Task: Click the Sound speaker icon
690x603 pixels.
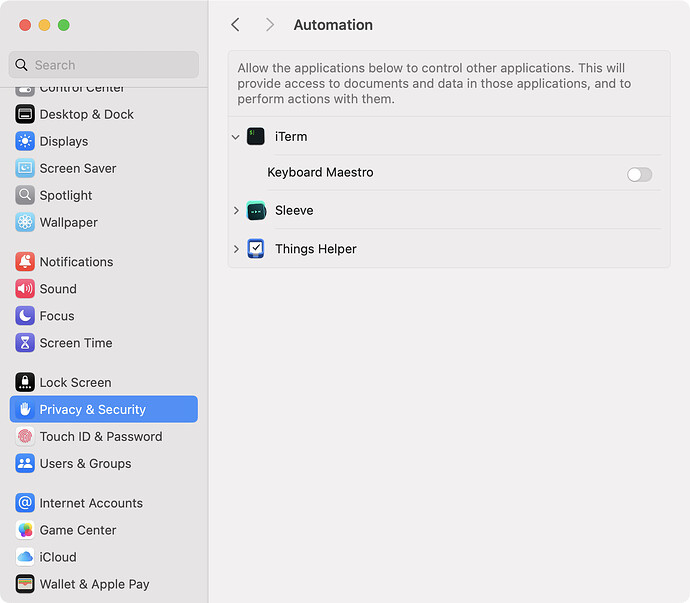Action: [25, 289]
